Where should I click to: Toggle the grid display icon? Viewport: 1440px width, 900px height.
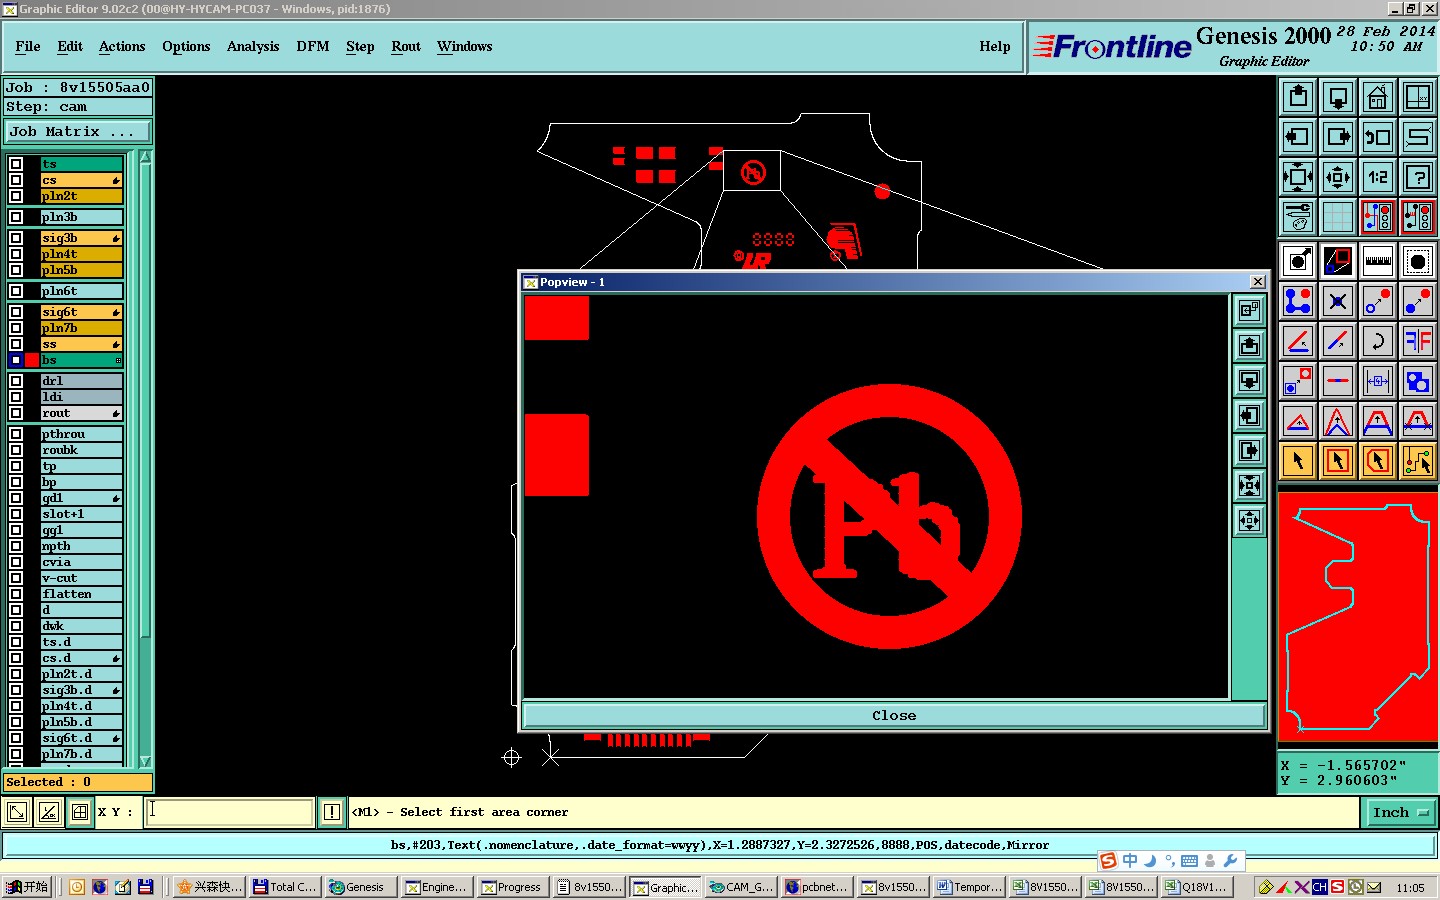(1338, 217)
